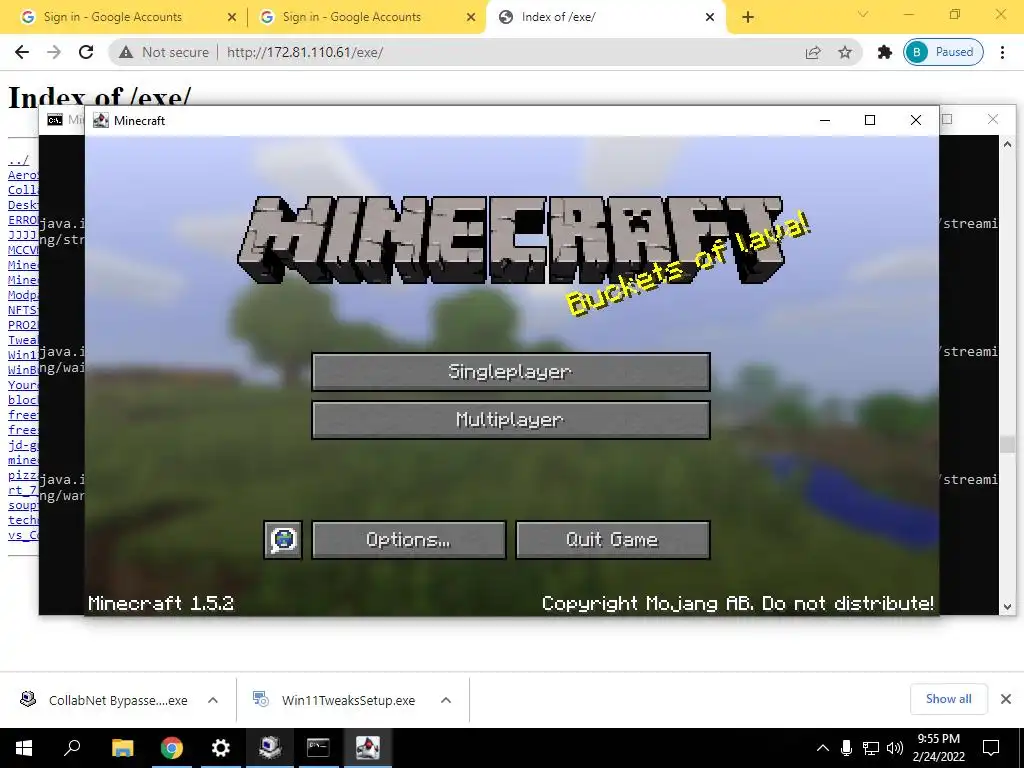Minimize the Minecraft window
The height and width of the screenshot is (768, 1024).
click(825, 120)
